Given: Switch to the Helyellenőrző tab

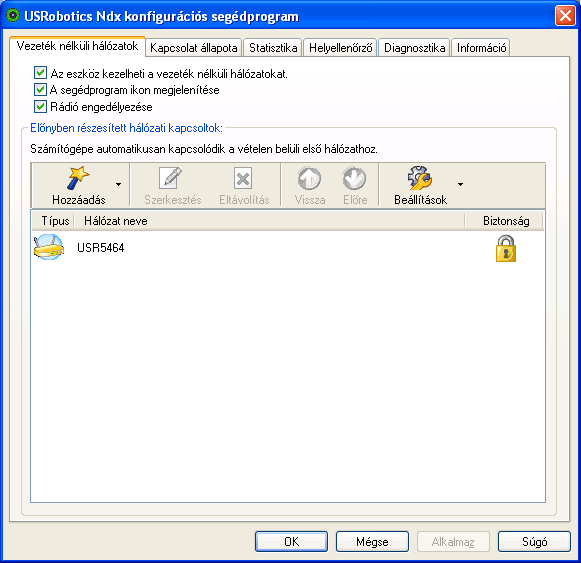Looking at the screenshot, I should (x=341, y=48).
